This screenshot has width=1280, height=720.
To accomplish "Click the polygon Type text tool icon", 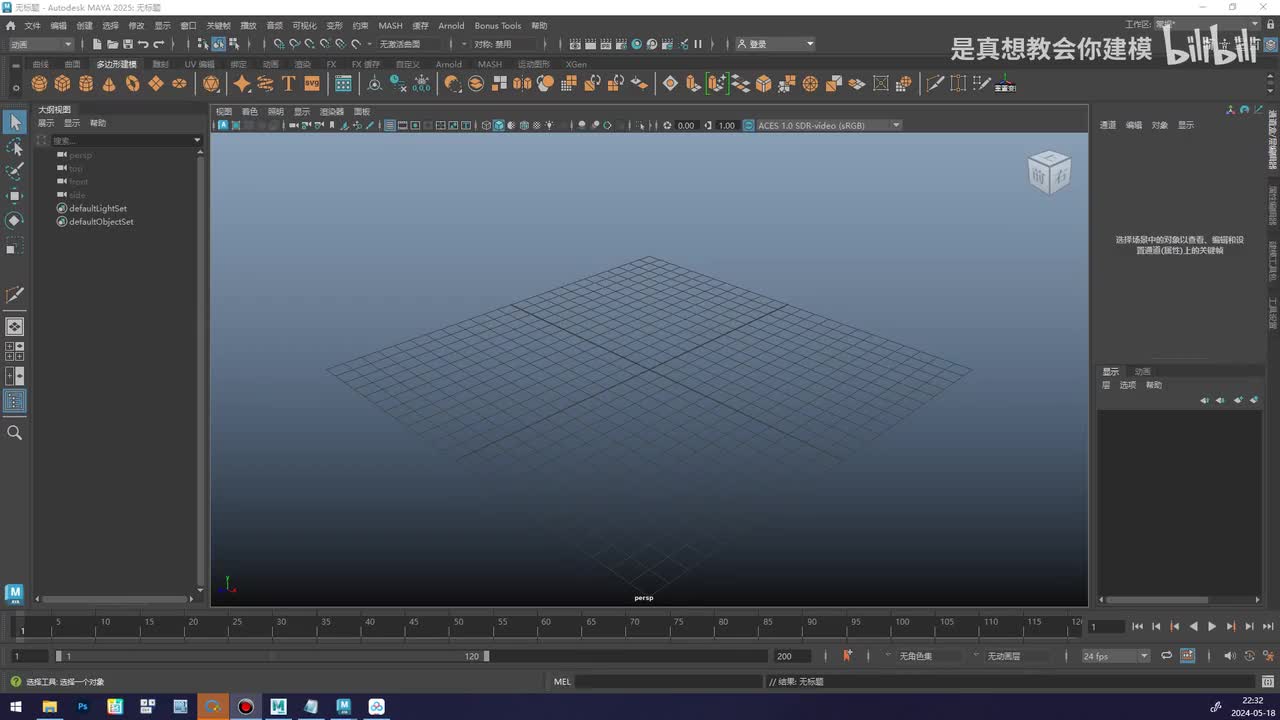I will coord(289,84).
